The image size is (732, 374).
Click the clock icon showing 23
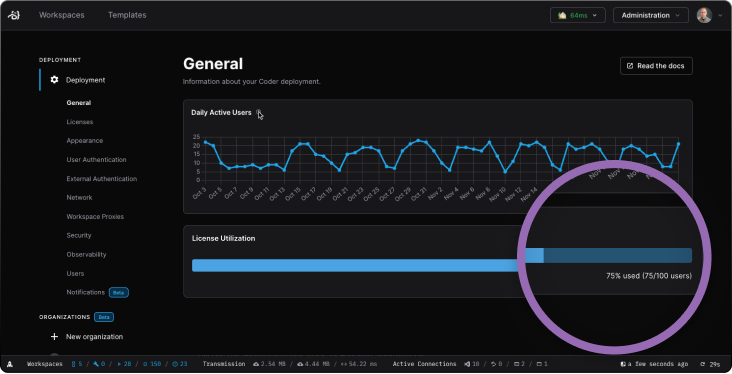pyautogui.click(x=175, y=364)
